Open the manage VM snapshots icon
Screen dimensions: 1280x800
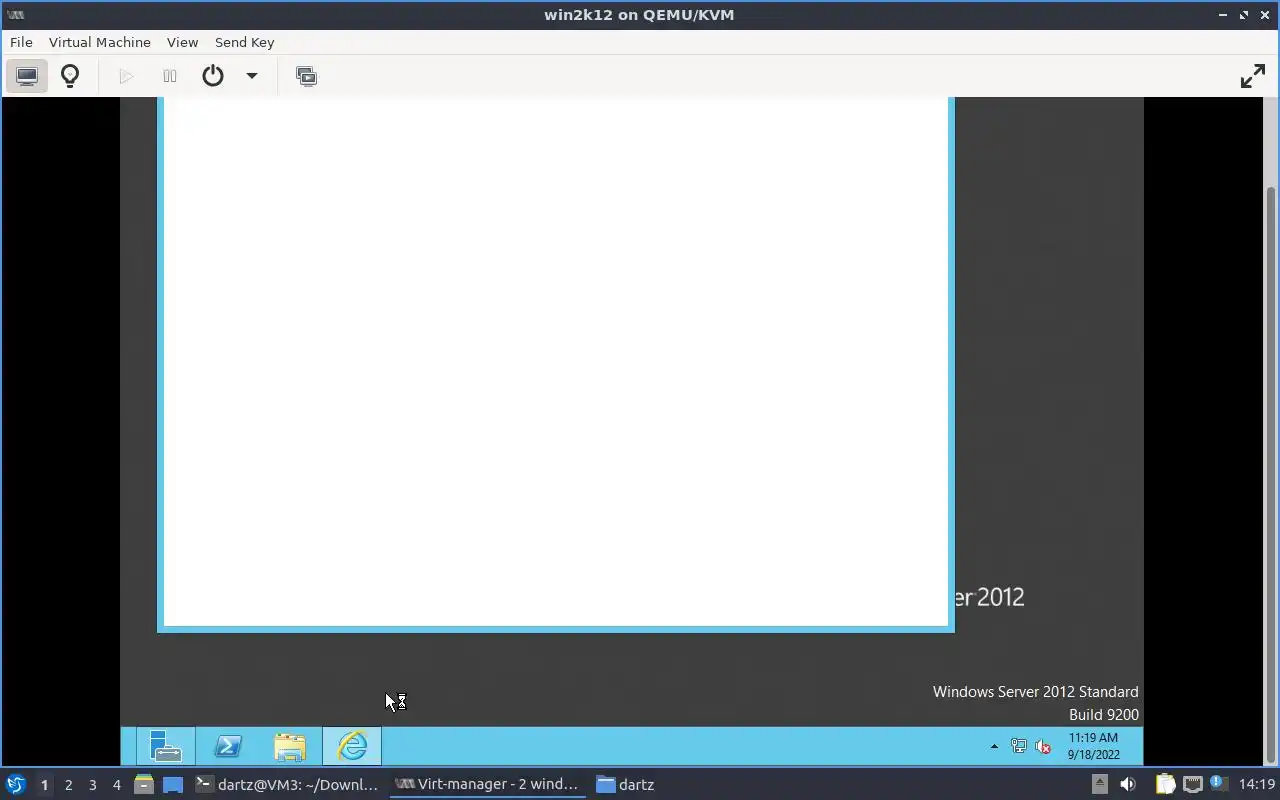(307, 76)
